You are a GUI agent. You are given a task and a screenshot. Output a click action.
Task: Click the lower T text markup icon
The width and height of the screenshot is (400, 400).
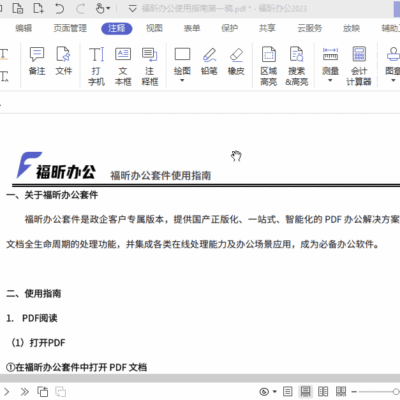coord(4,76)
